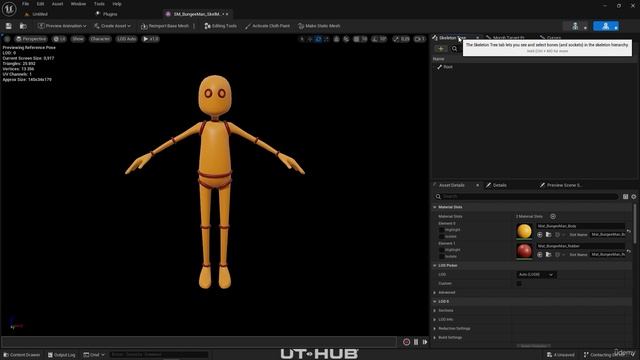The width and height of the screenshot is (640, 360).
Task: Click the add (+) icon in Skeleton Tree
Action: coord(440,49)
